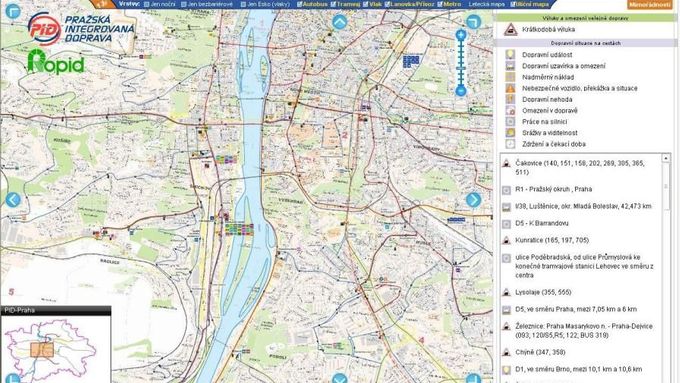Pan the map upward with the top arrow
The image size is (680, 383).
click(x=340, y=22)
